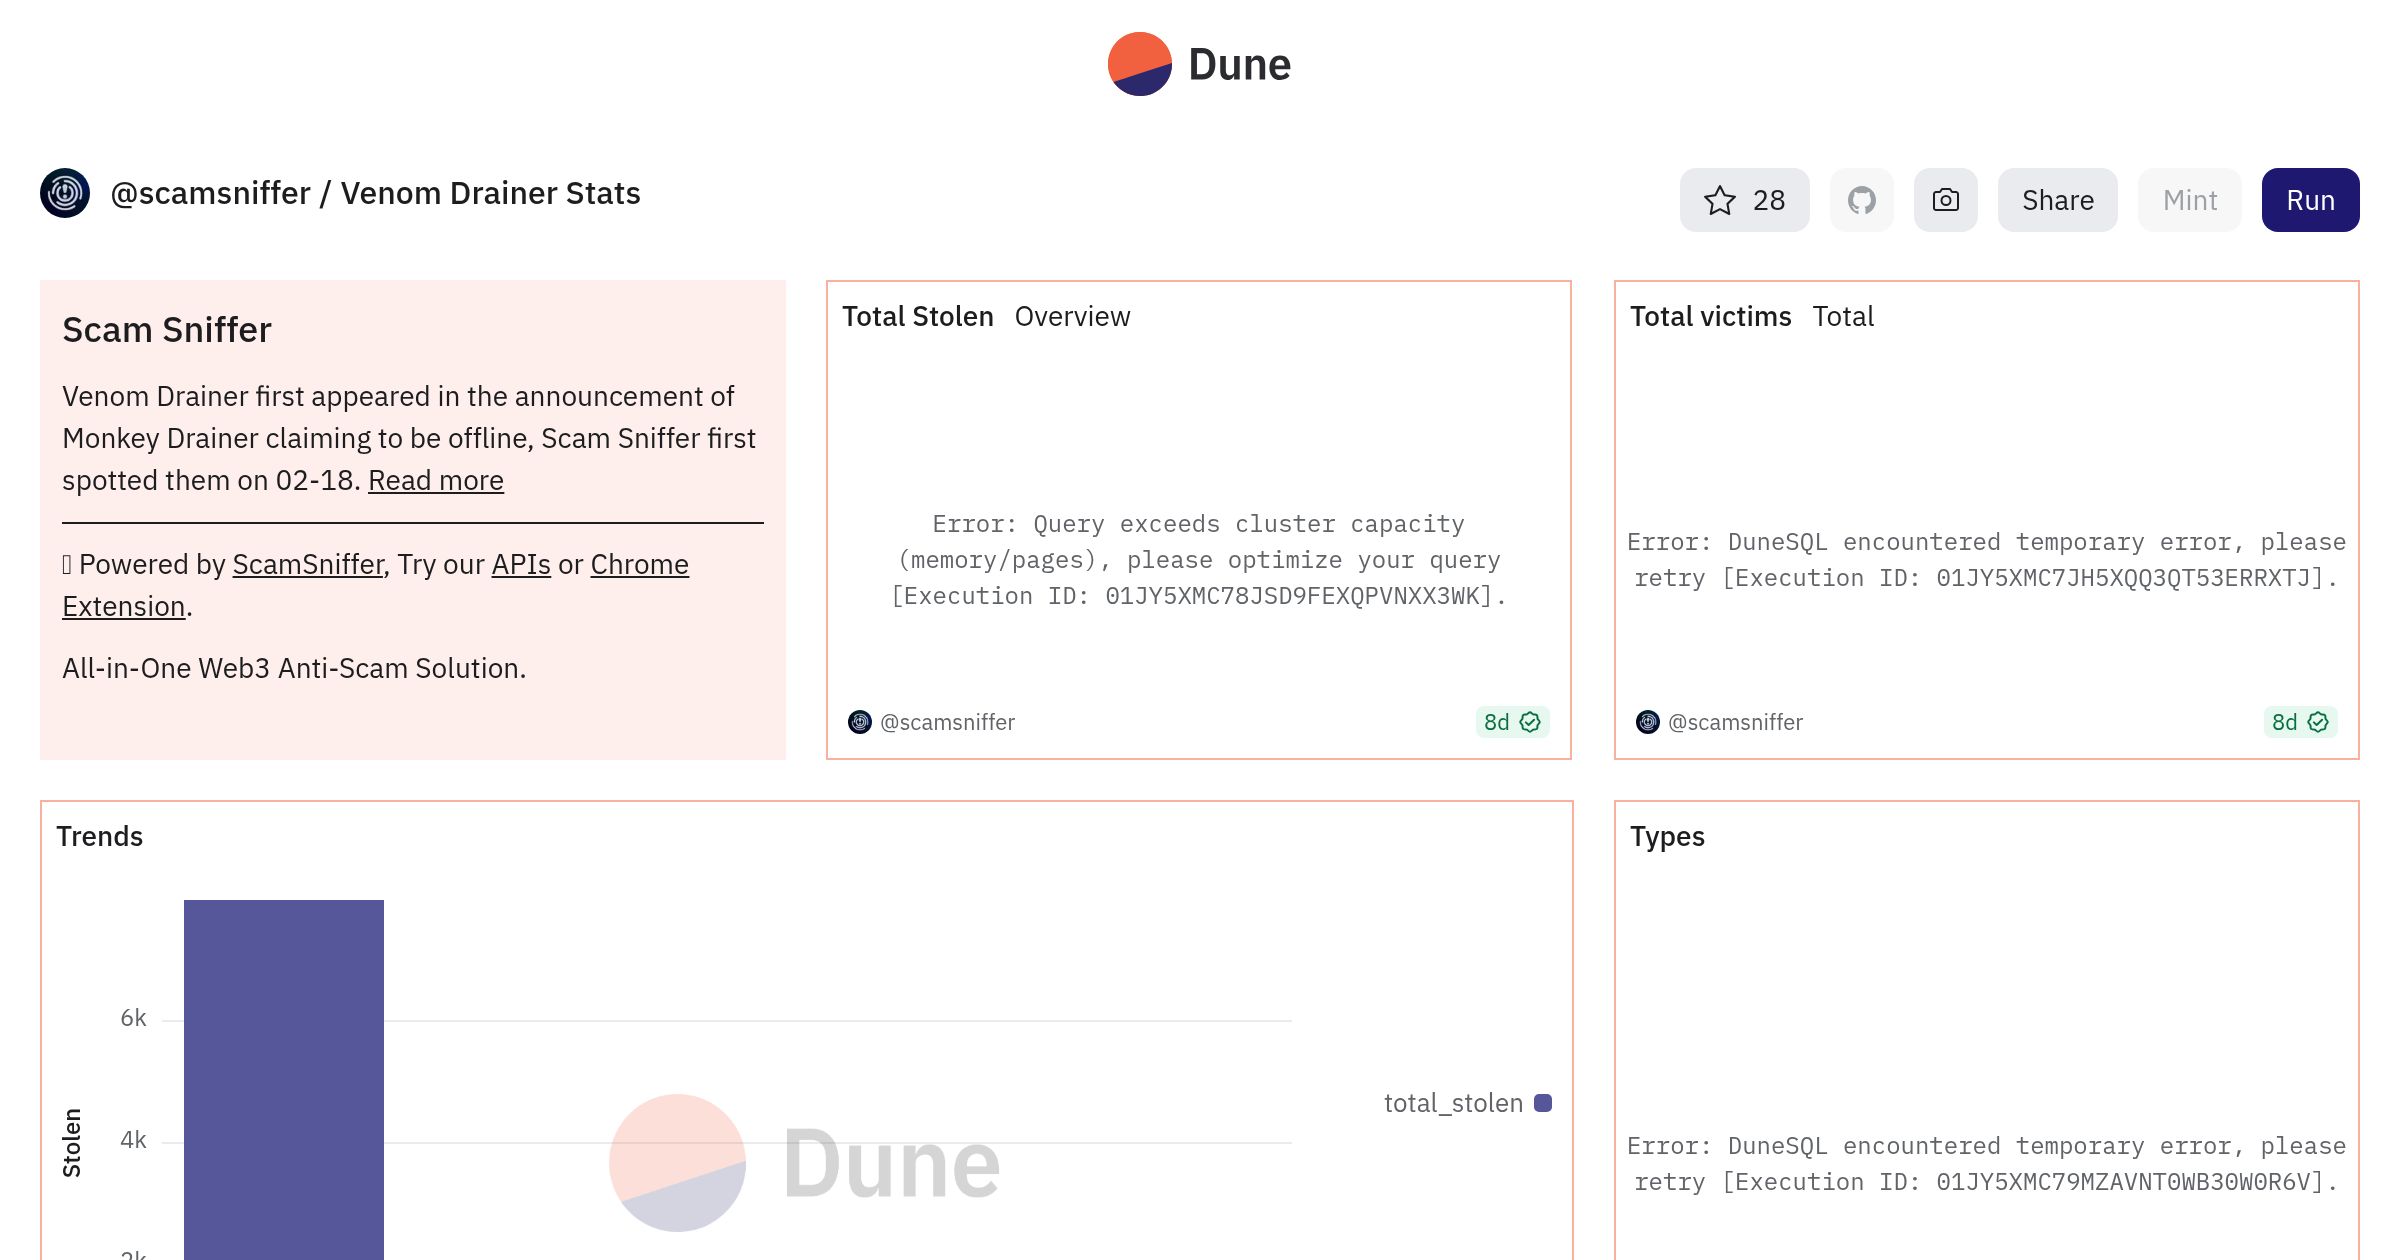
Task: Click the purple bar in Trends chart
Action: (x=284, y=1080)
